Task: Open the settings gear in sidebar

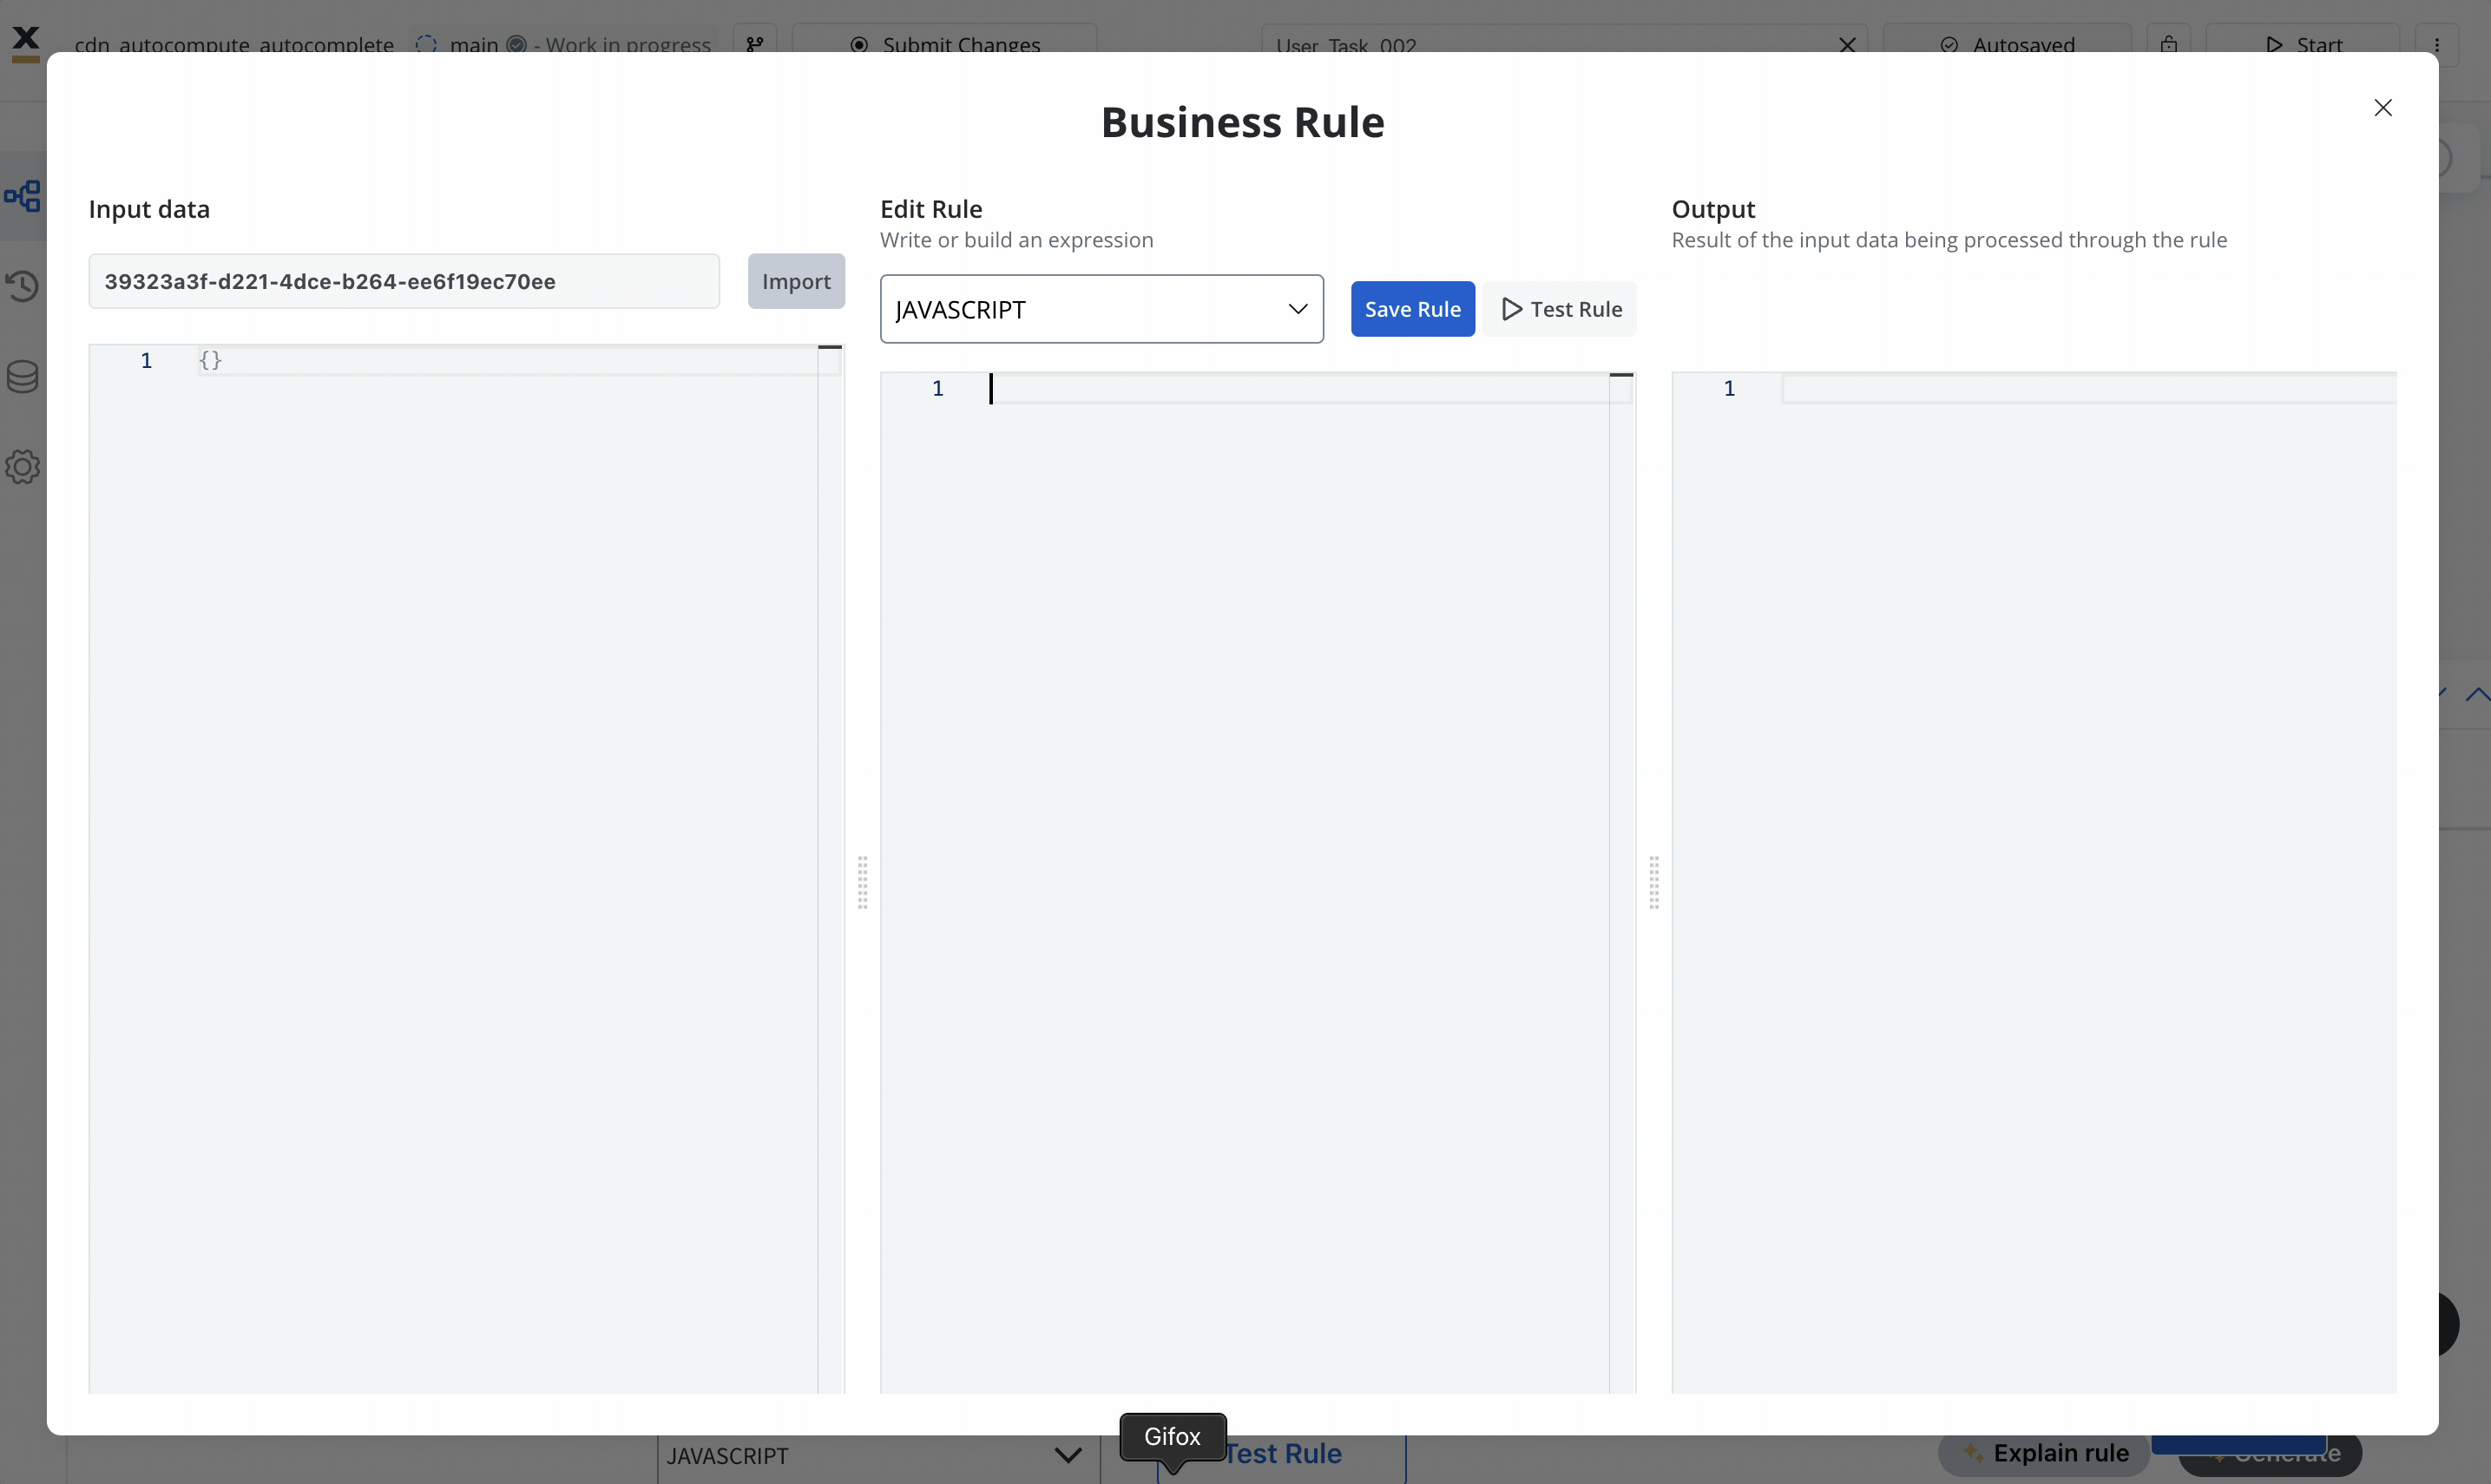Action: point(22,467)
